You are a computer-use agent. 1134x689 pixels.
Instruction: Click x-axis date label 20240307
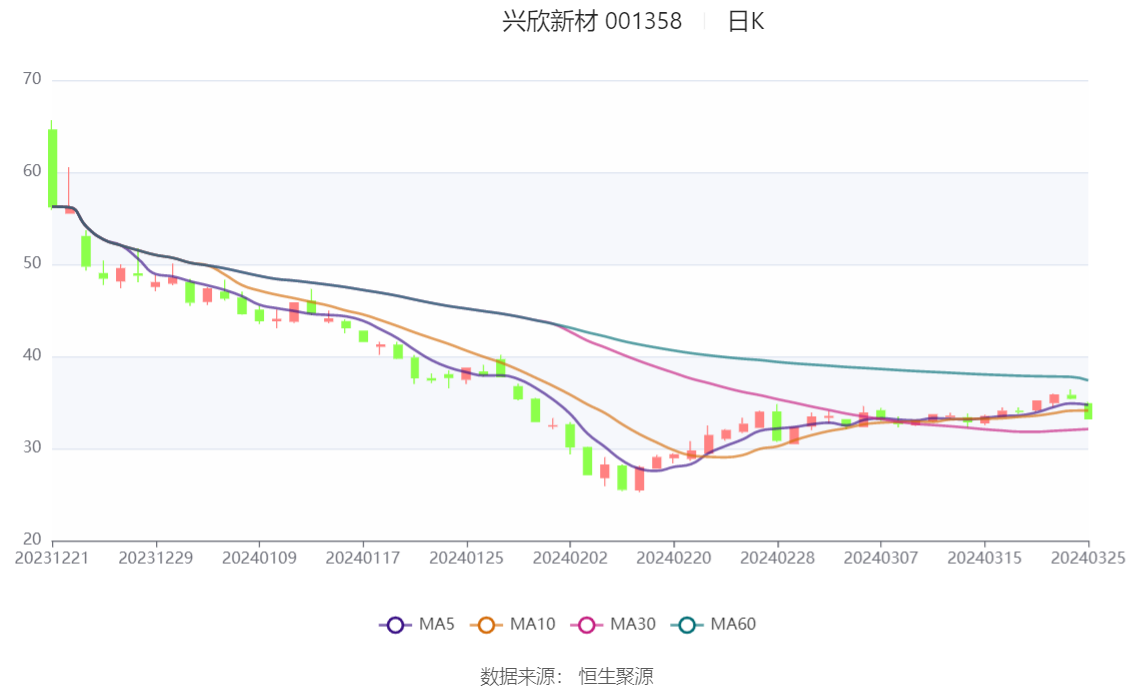(x=881, y=558)
